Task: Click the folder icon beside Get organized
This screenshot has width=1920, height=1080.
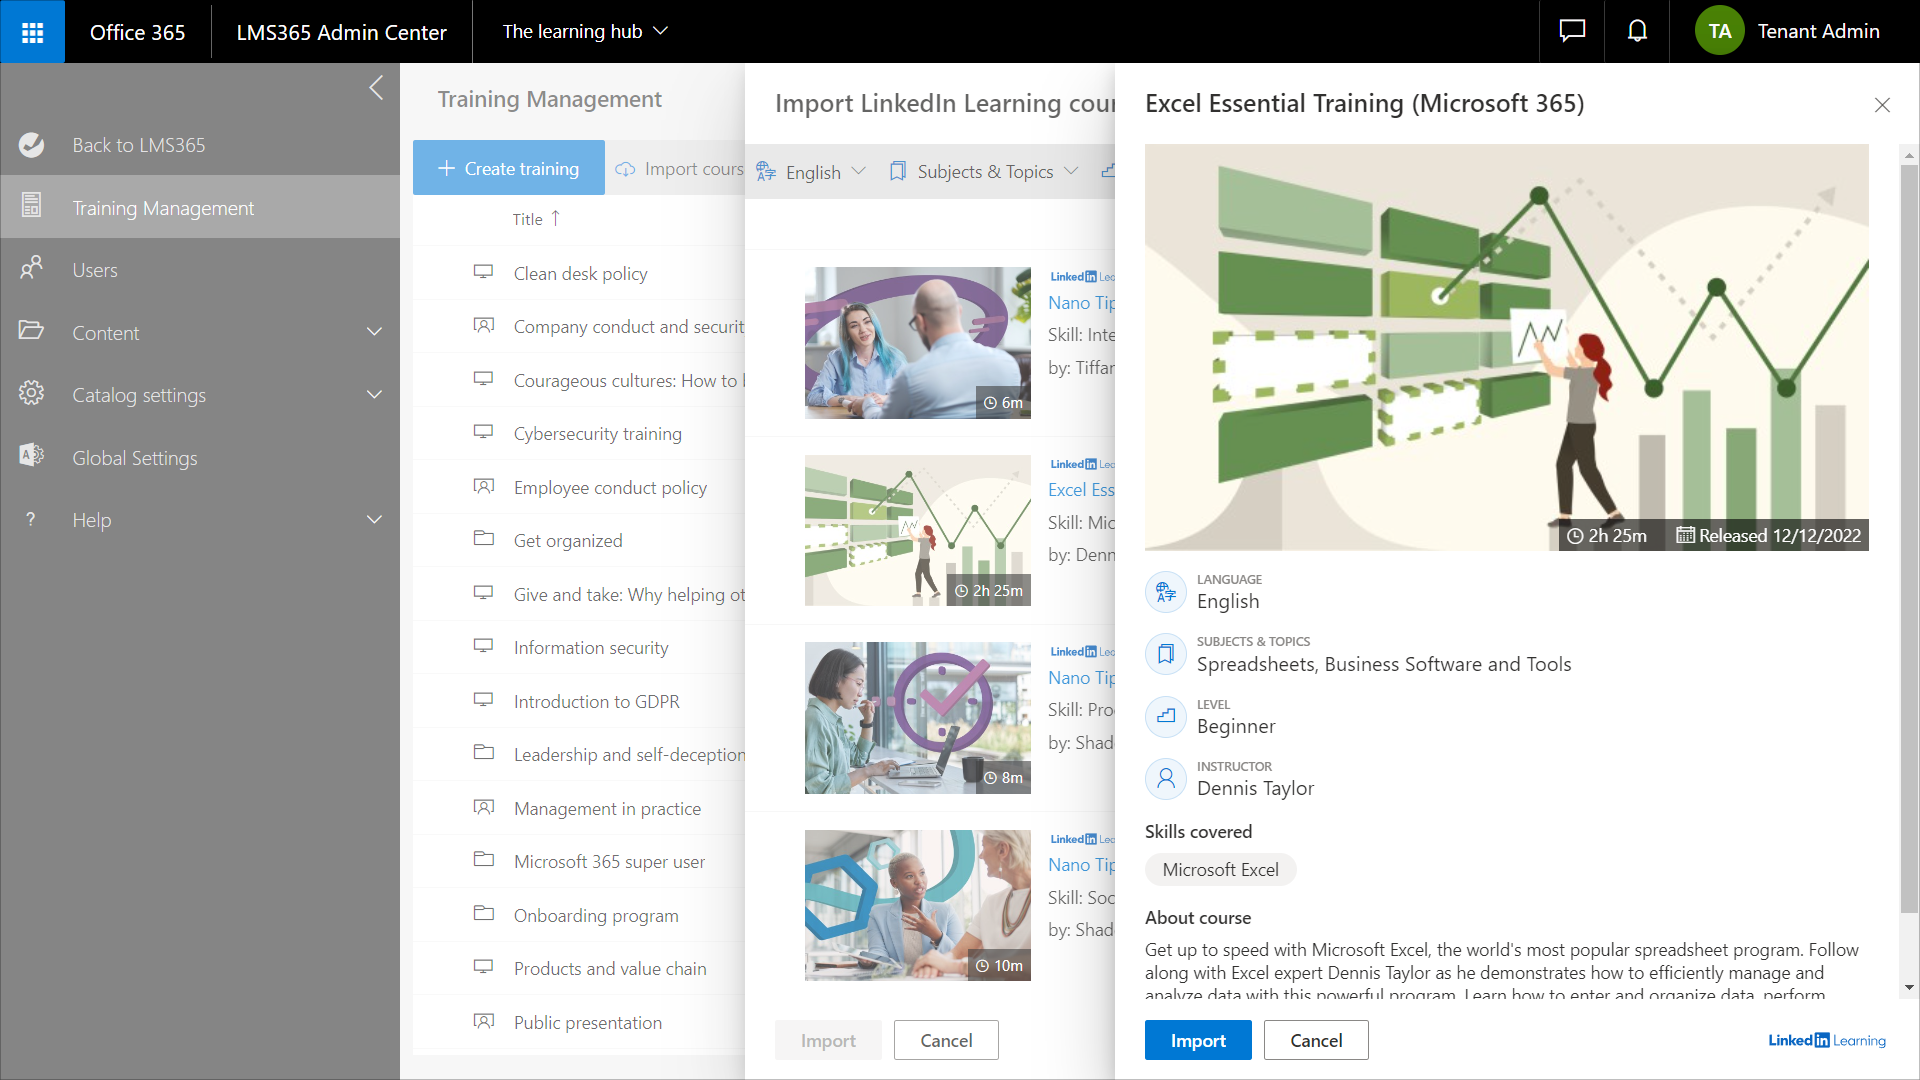Action: click(x=484, y=539)
